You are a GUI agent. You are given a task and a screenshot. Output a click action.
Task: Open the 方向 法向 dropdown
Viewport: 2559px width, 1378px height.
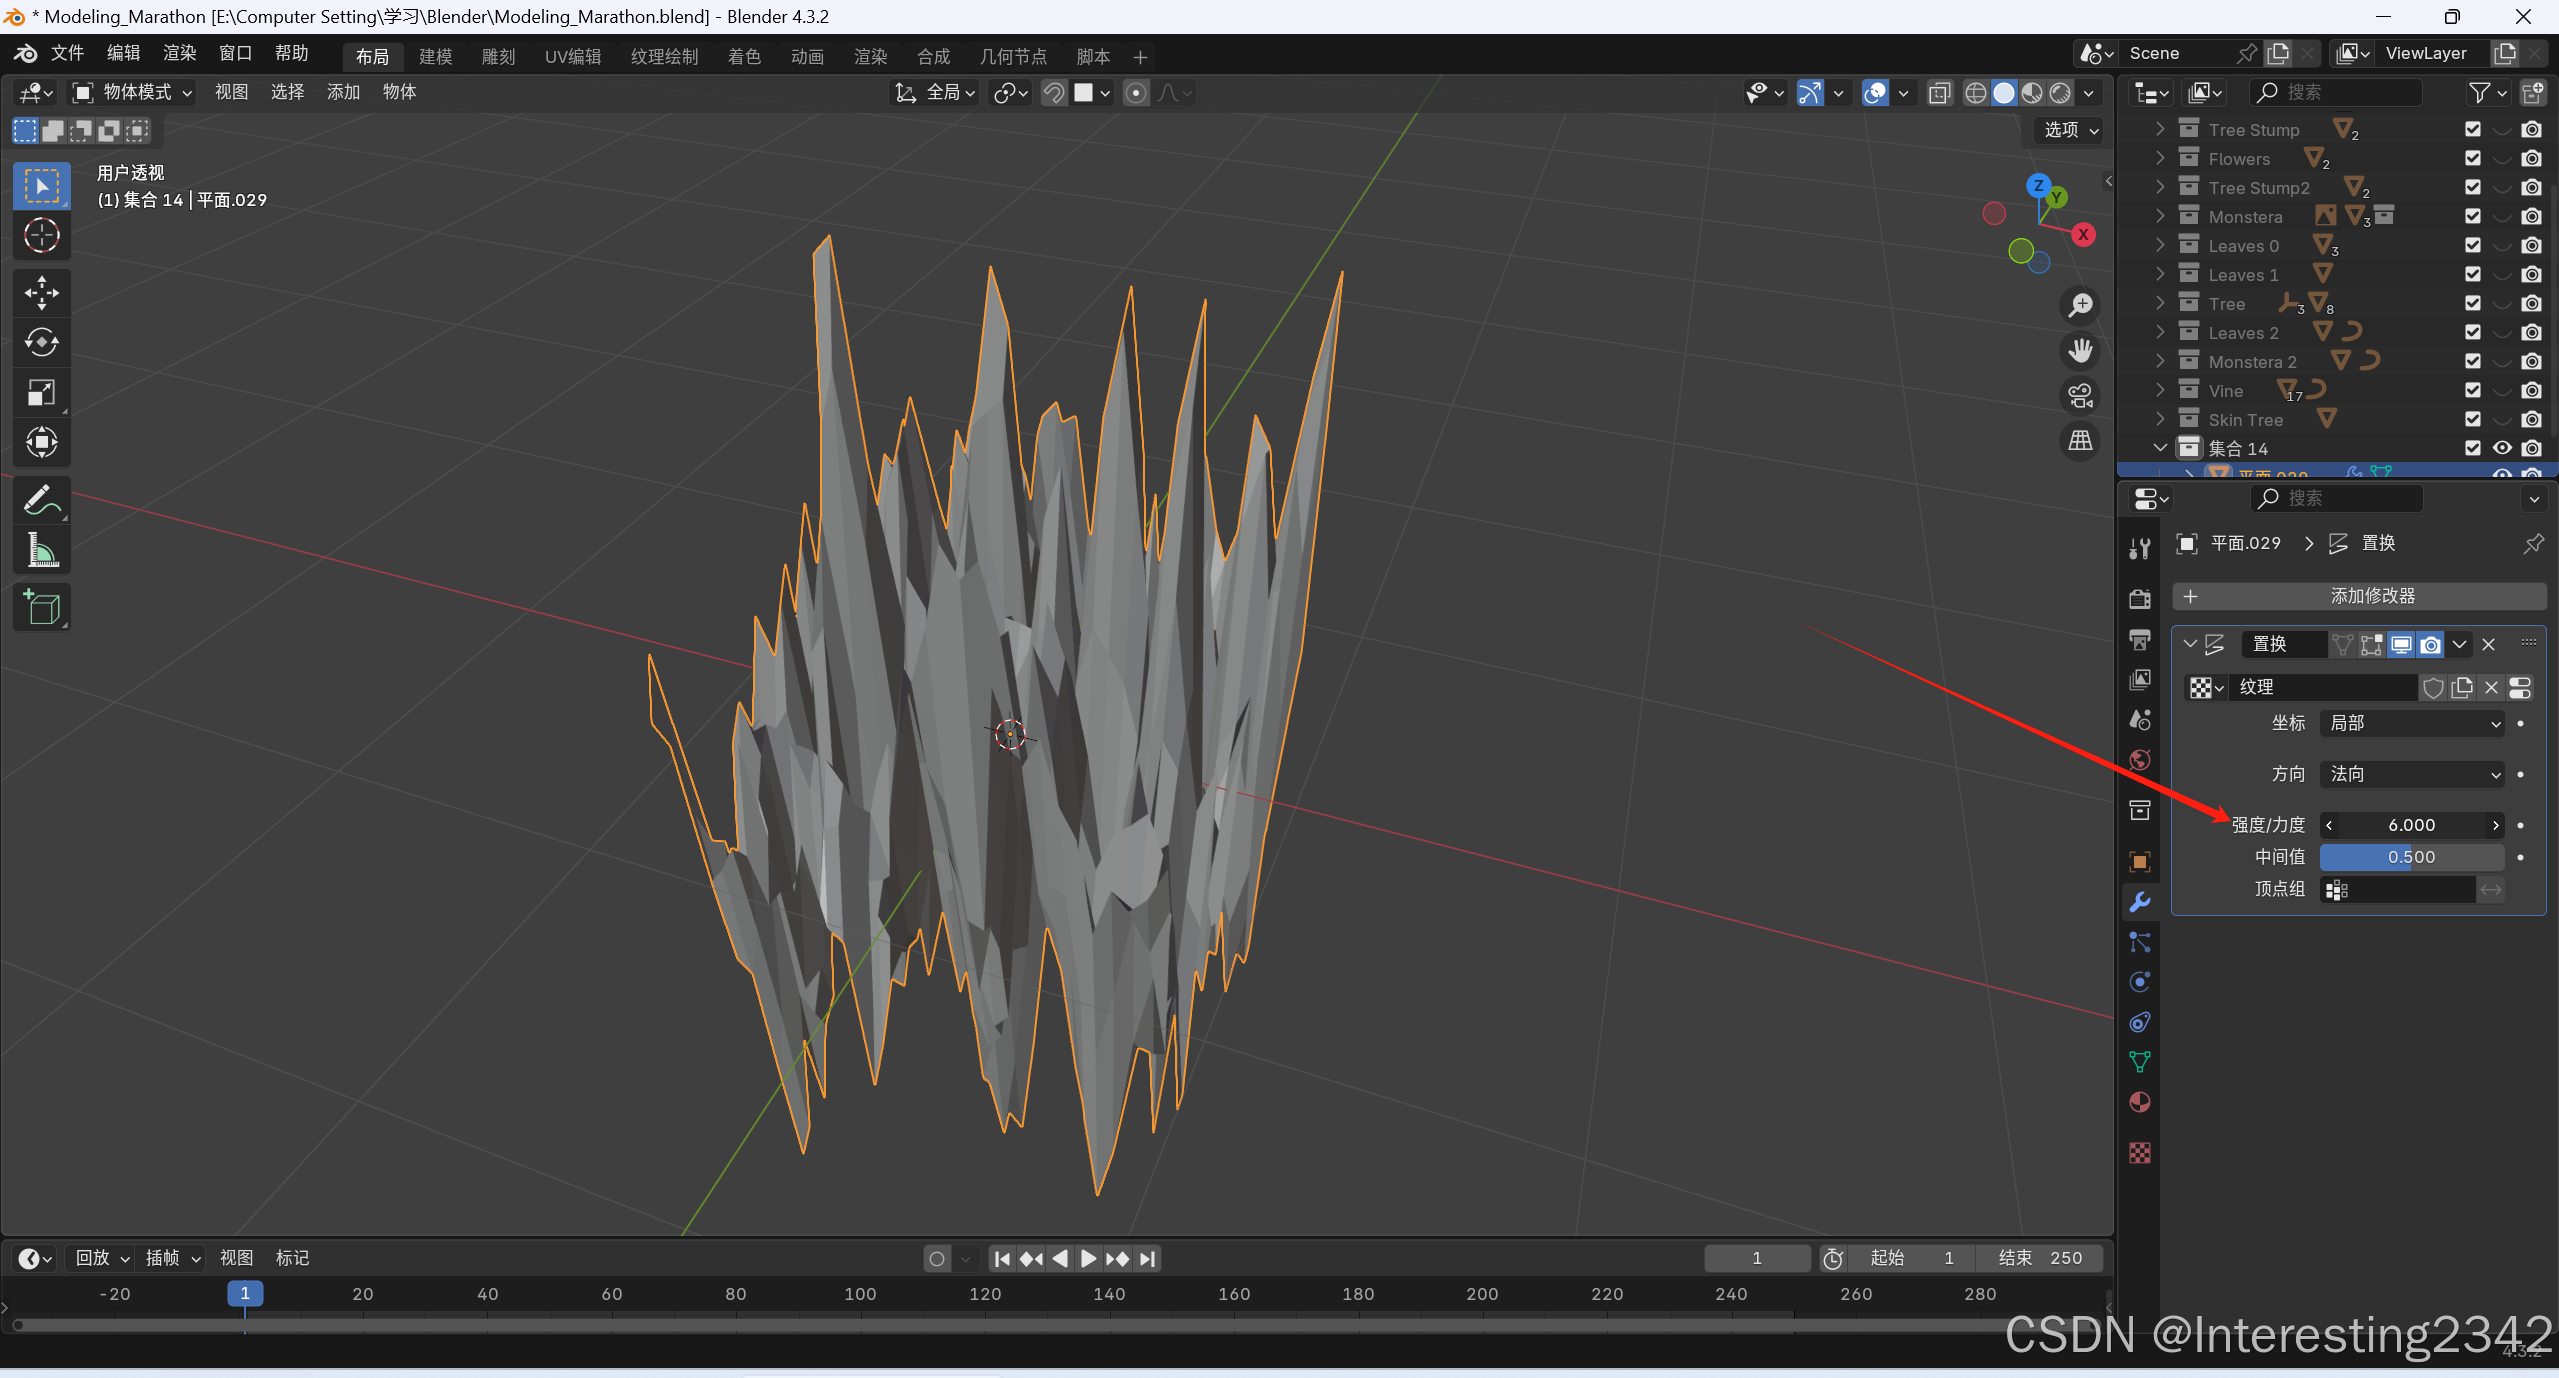[2412, 774]
